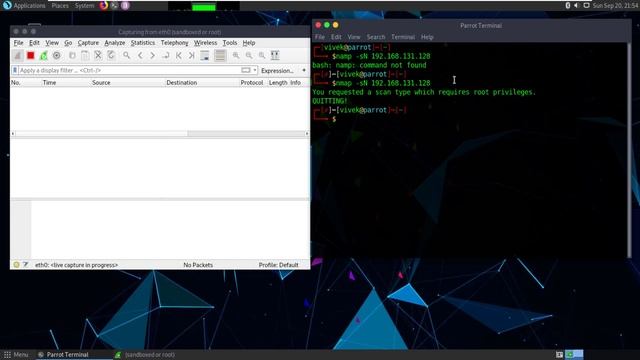Click the display filter bookmark icon

pos(15,70)
